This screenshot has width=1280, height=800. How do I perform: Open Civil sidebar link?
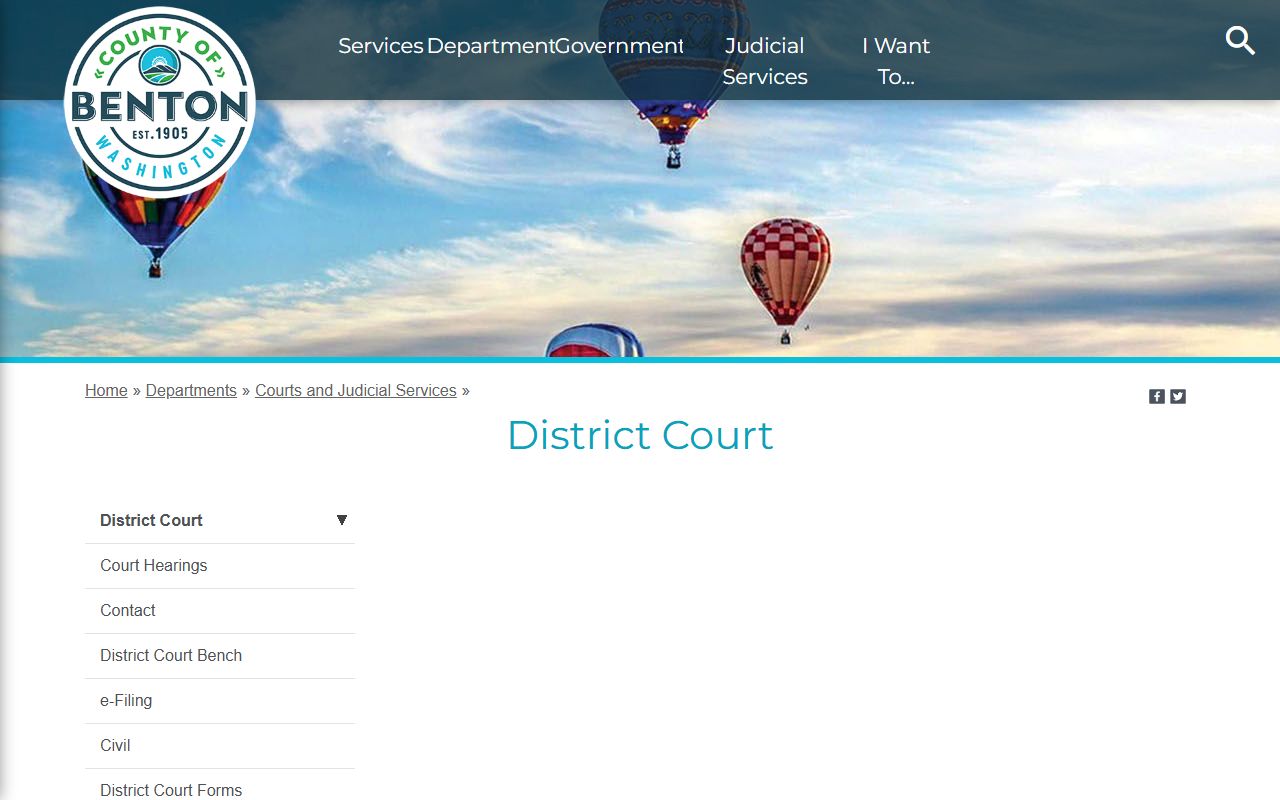(x=220, y=746)
